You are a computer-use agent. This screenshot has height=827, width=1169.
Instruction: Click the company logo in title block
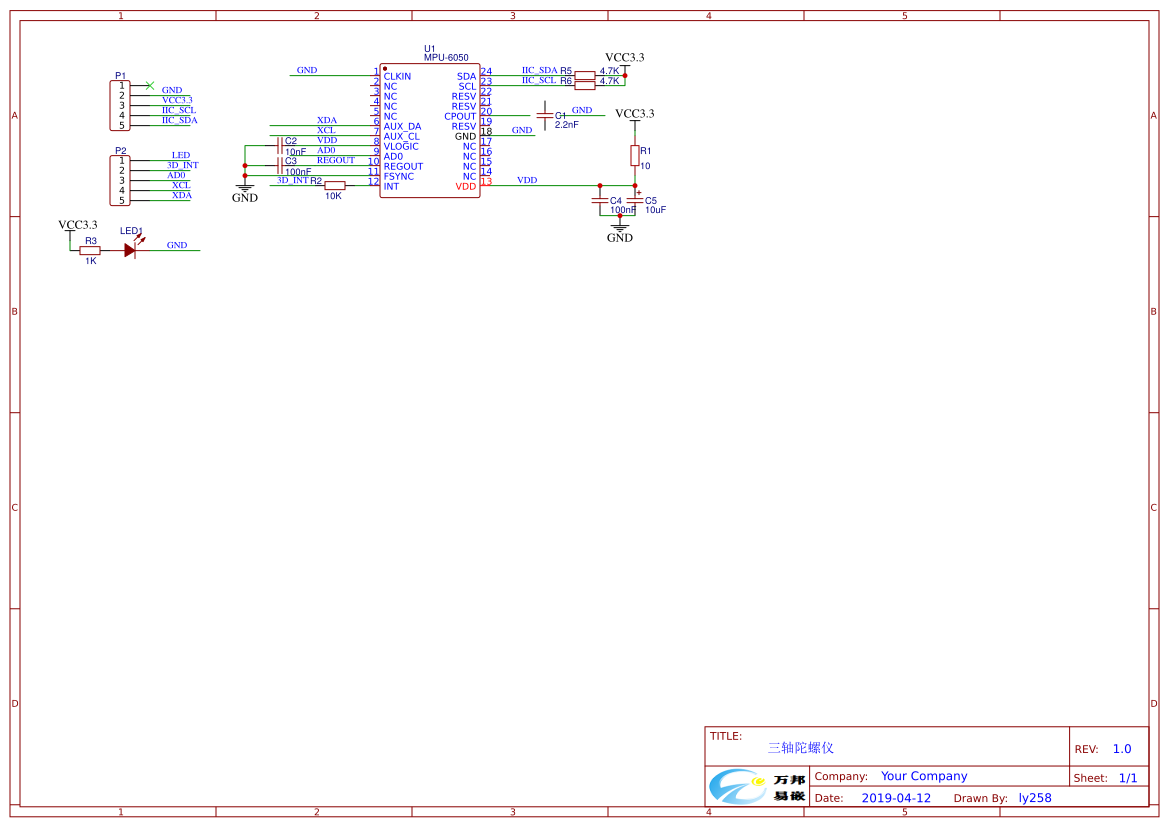757,787
